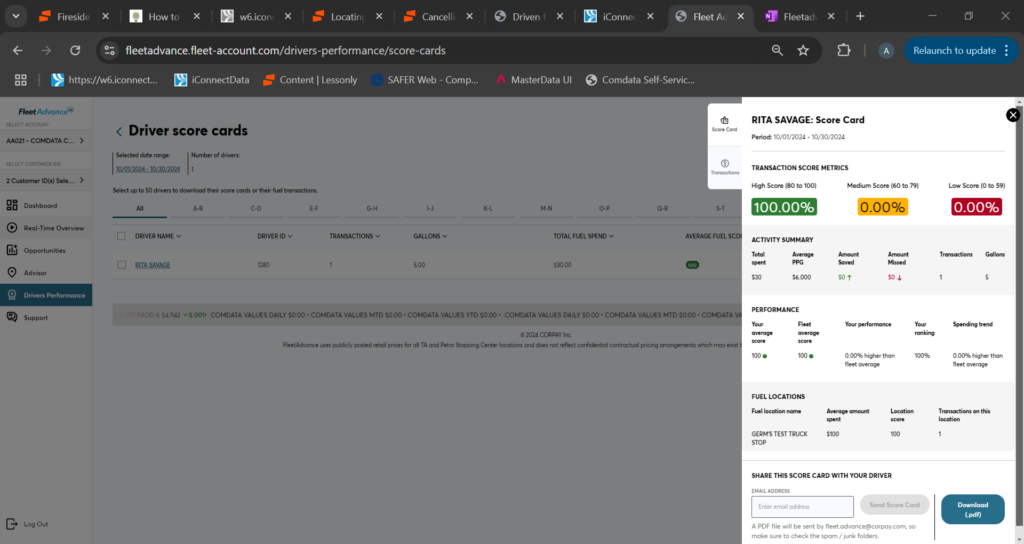
Task: Open the apps grid in bookmarks bar
Action: pyautogui.click(x=21, y=80)
